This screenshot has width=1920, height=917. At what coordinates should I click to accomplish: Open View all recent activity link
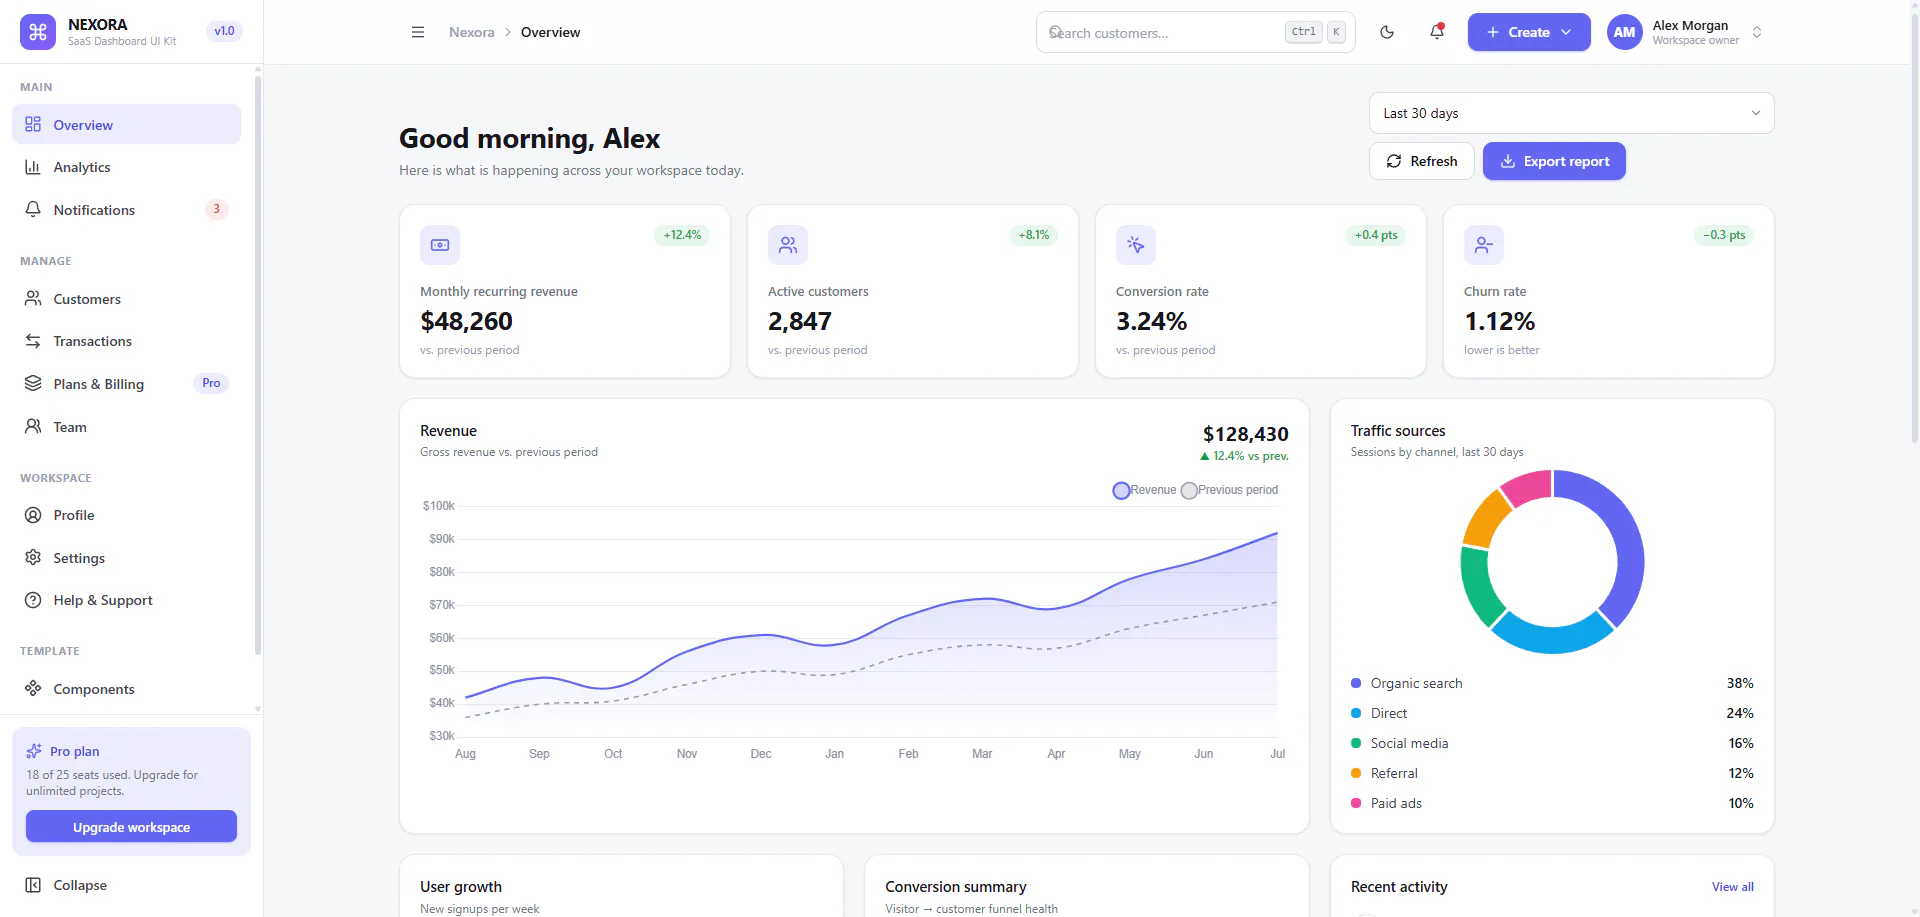point(1732,887)
